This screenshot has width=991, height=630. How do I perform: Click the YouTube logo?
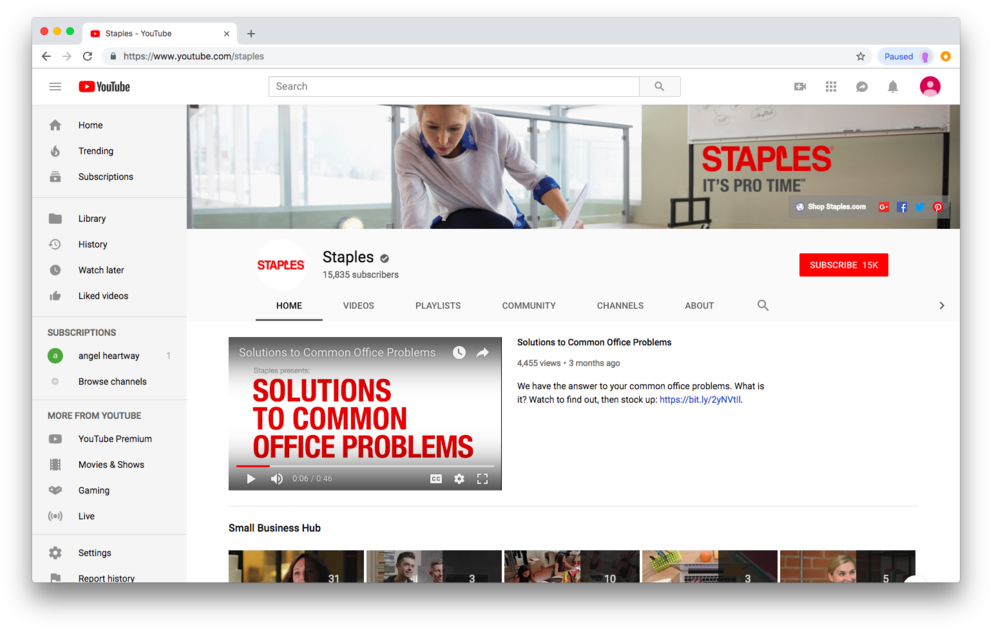[104, 87]
